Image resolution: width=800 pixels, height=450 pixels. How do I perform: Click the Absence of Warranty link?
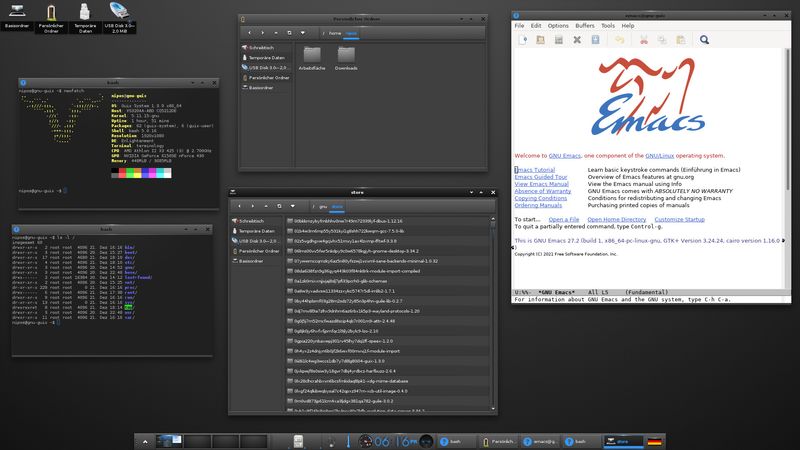coord(542,191)
